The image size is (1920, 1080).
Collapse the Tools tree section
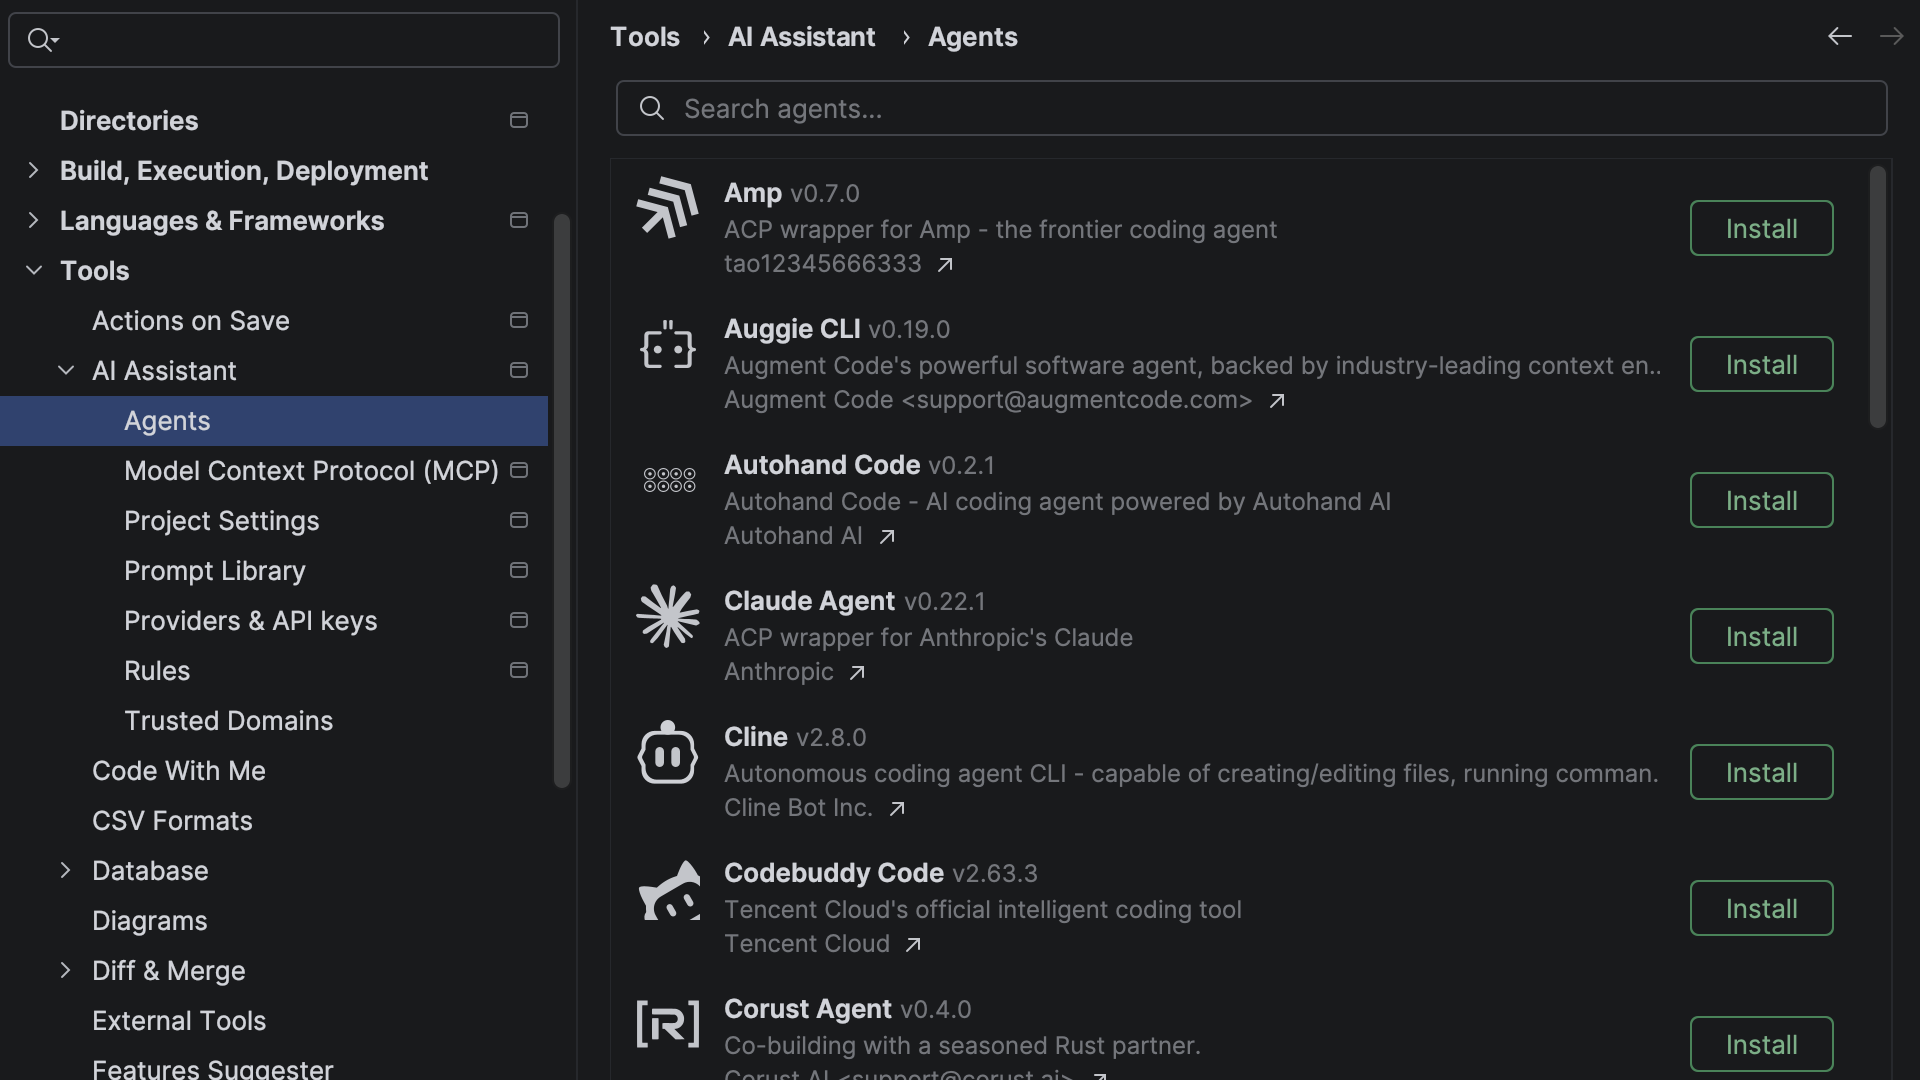34,271
